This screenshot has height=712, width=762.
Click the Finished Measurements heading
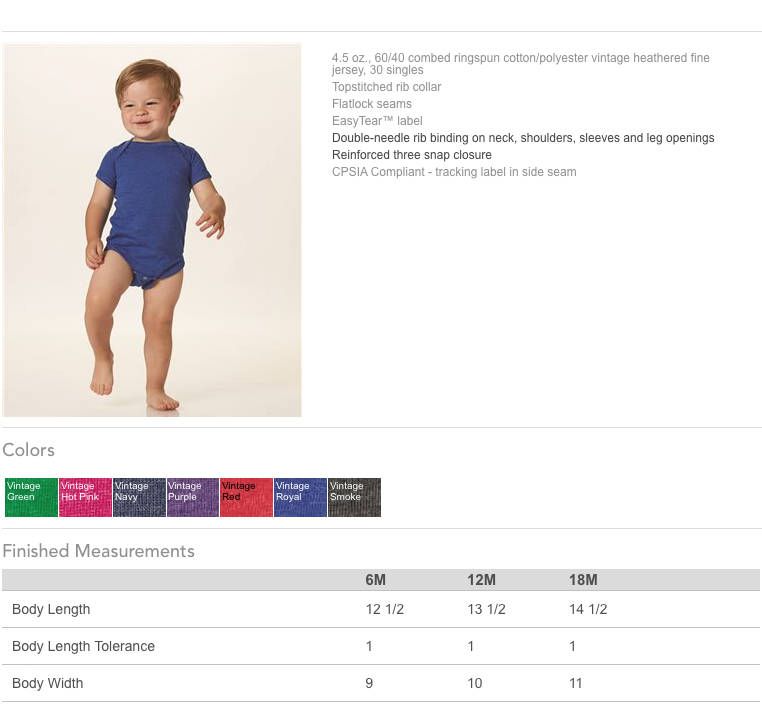pyautogui.click(x=99, y=551)
